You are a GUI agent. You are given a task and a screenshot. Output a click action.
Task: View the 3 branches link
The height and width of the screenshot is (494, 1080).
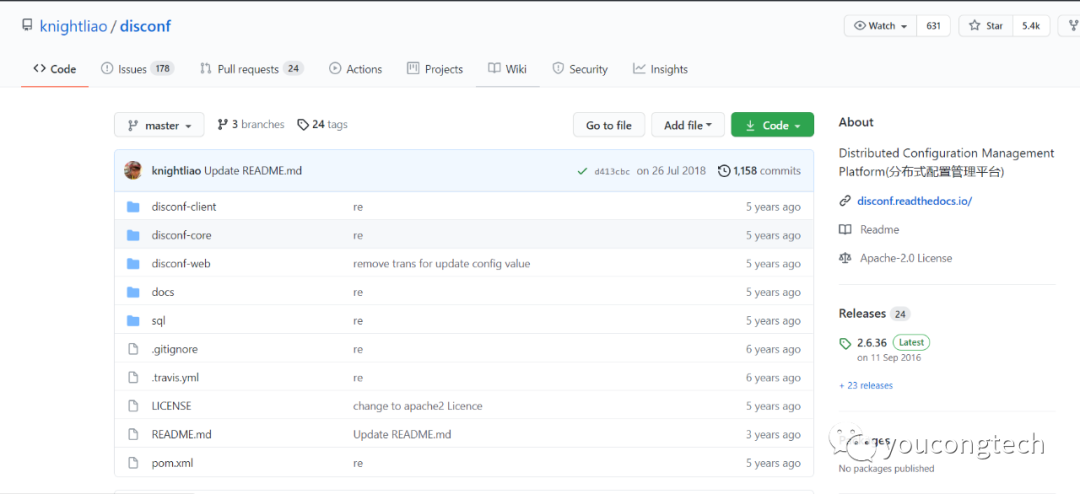coord(251,125)
